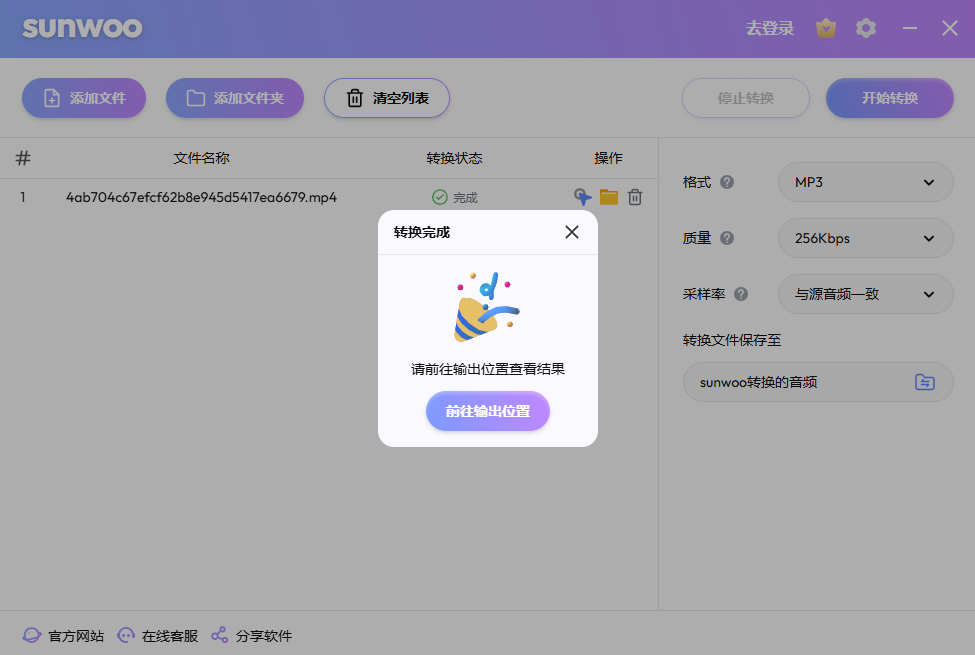
Task: Click 清空列表 to clear the list
Action: click(387, 98)
